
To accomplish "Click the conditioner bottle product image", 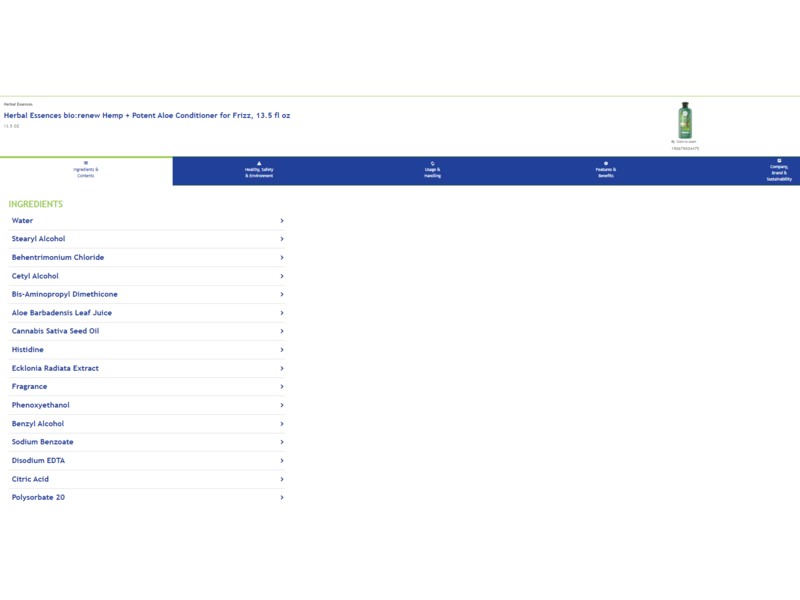I will point(685,121).
